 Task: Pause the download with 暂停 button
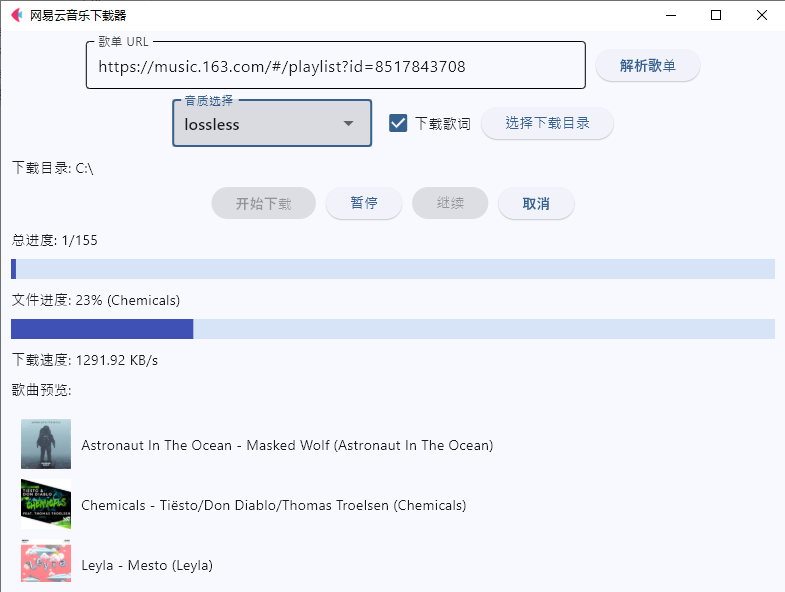point(364,203)
